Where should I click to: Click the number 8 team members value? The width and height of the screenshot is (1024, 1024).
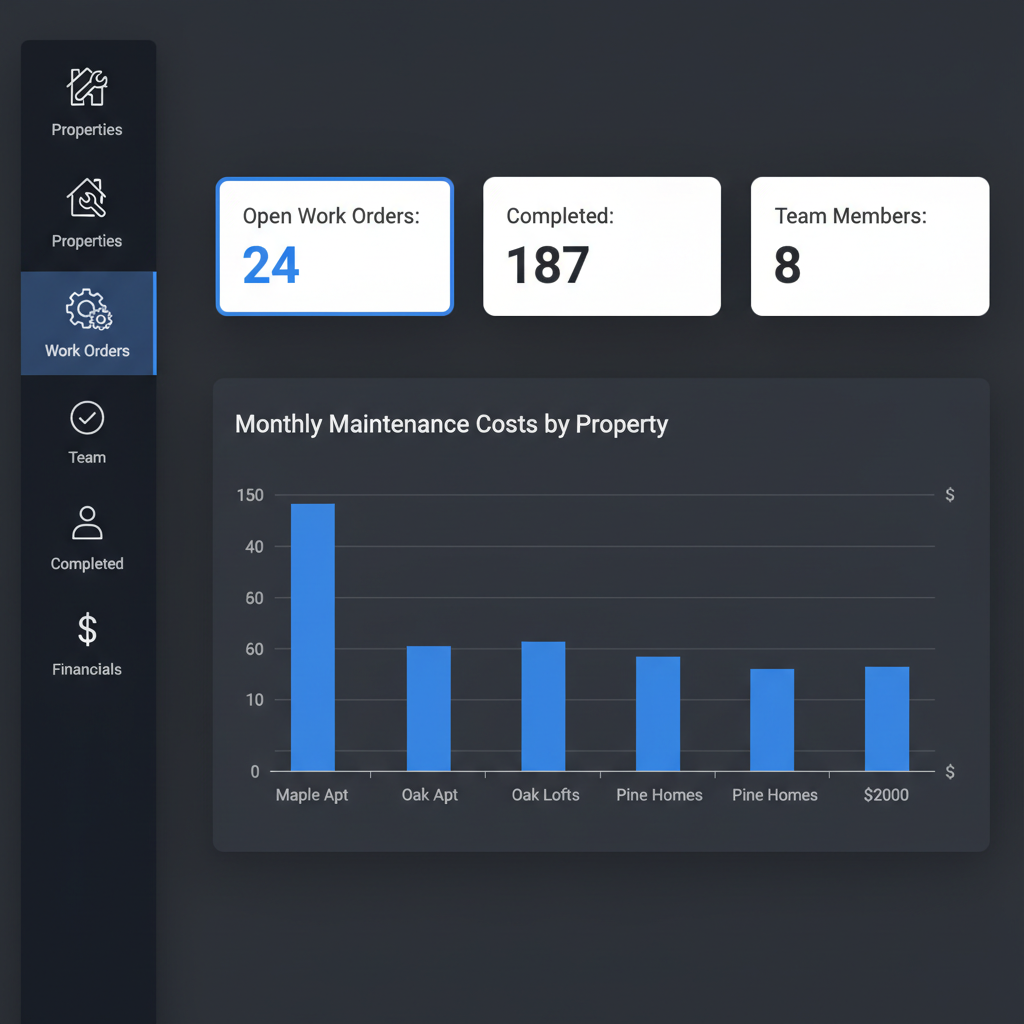(788, 265)
